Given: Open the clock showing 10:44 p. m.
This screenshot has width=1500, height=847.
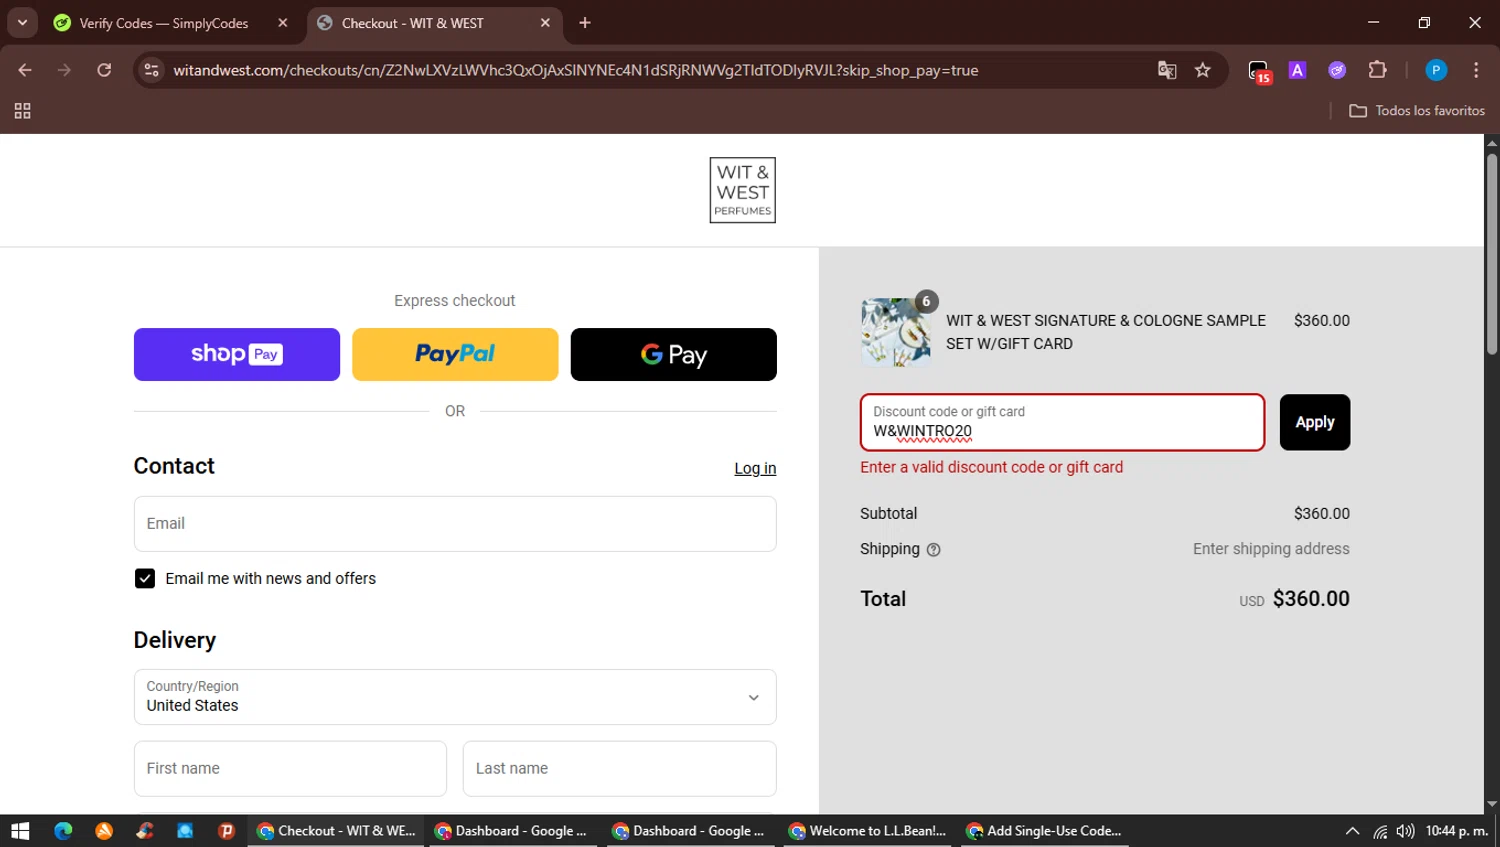Looking at the screenshot, I should pos(1457,831).
